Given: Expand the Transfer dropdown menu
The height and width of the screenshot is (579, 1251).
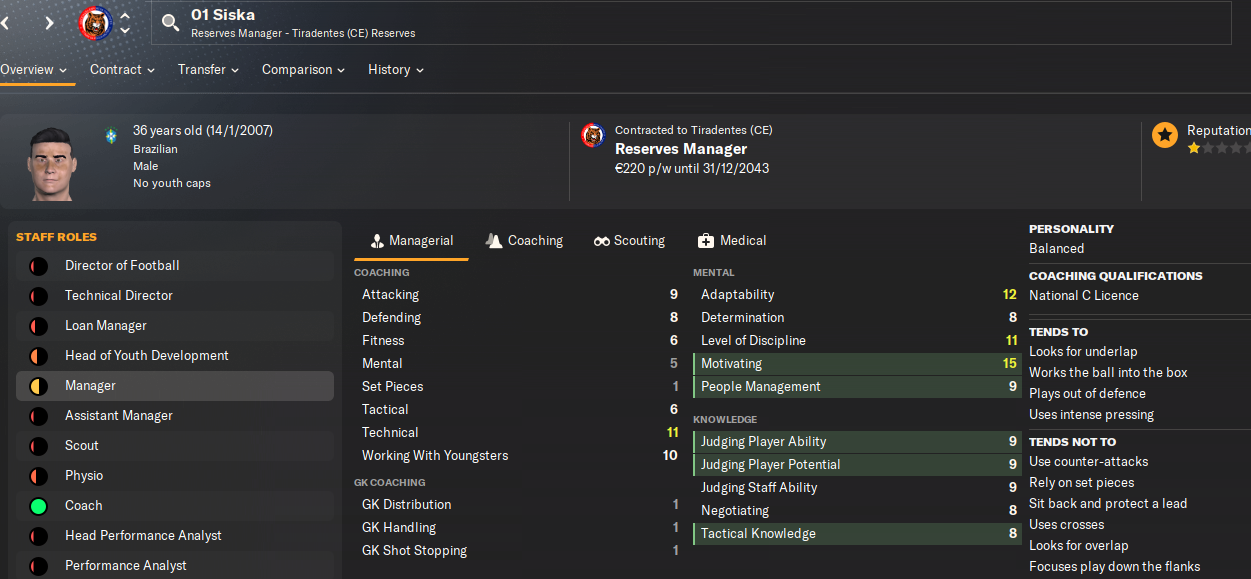Looking at the screenshot, I should [208, 70].
